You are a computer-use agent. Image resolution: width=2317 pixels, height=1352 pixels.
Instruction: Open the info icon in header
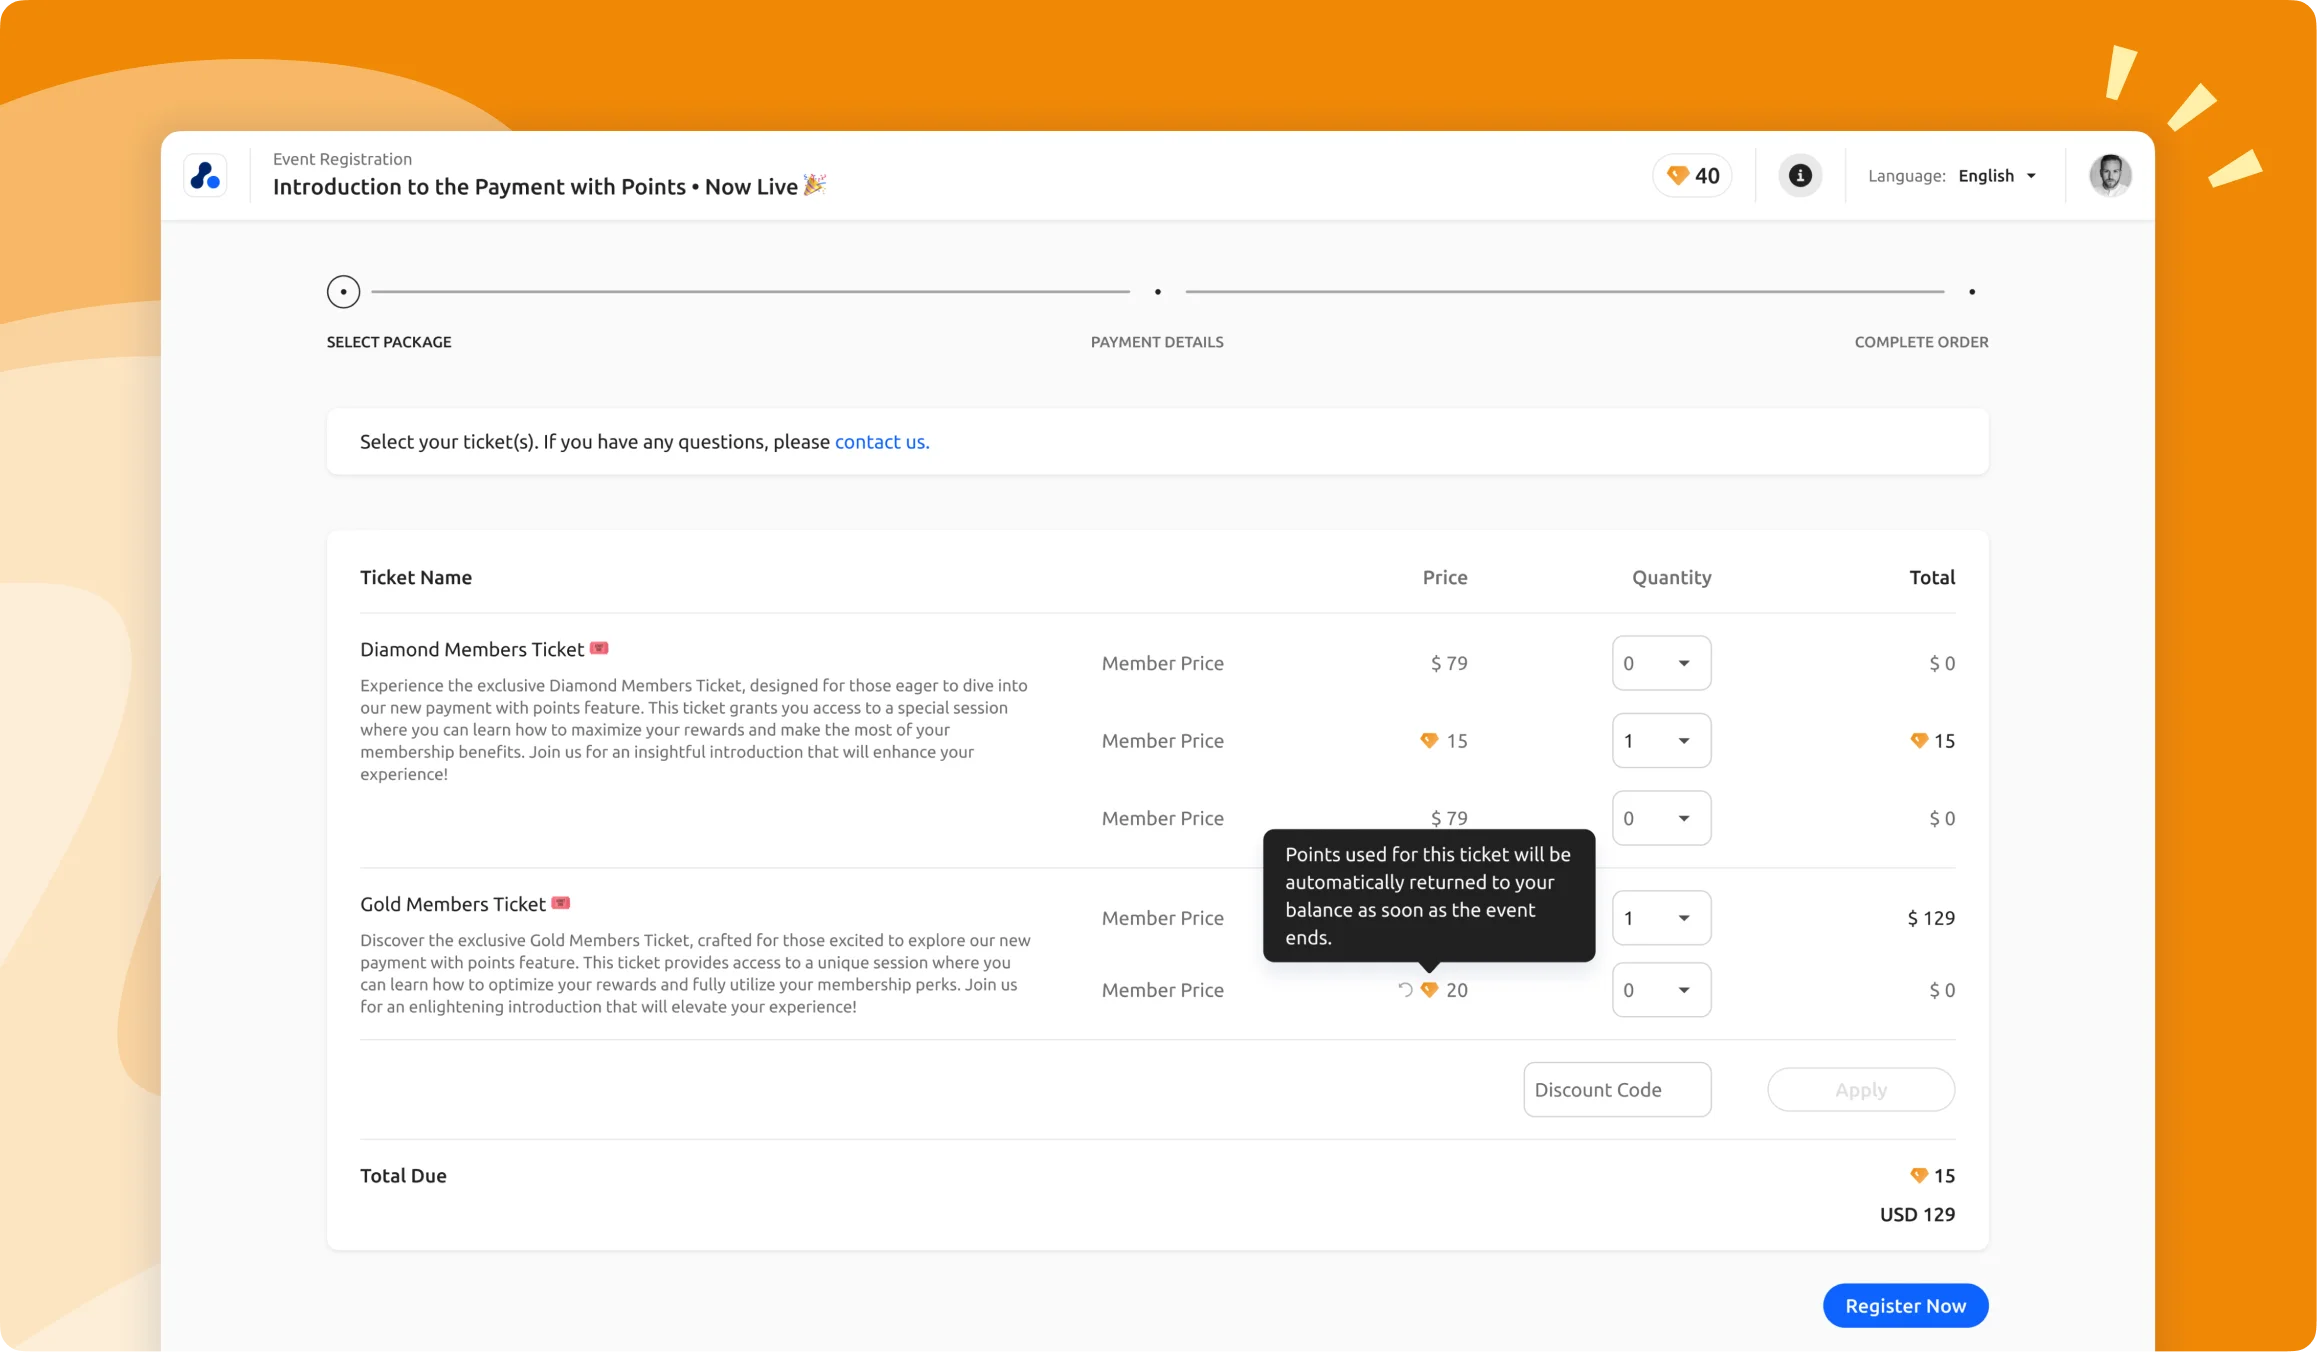click(1800, 176)
